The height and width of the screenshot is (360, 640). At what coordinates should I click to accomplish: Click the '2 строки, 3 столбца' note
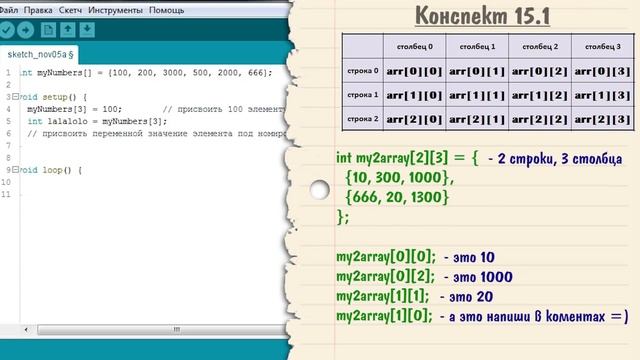click(560, 159)
